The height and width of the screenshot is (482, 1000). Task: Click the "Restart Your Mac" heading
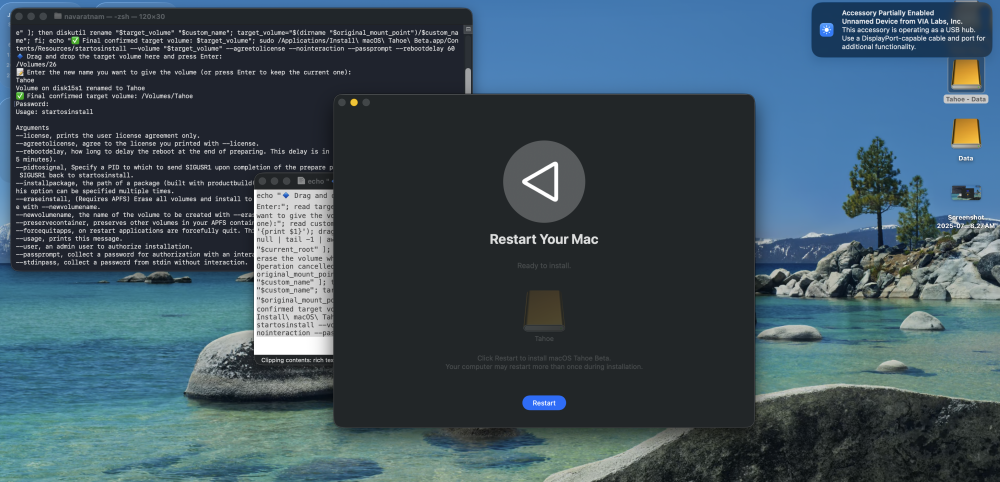point(544,240)
